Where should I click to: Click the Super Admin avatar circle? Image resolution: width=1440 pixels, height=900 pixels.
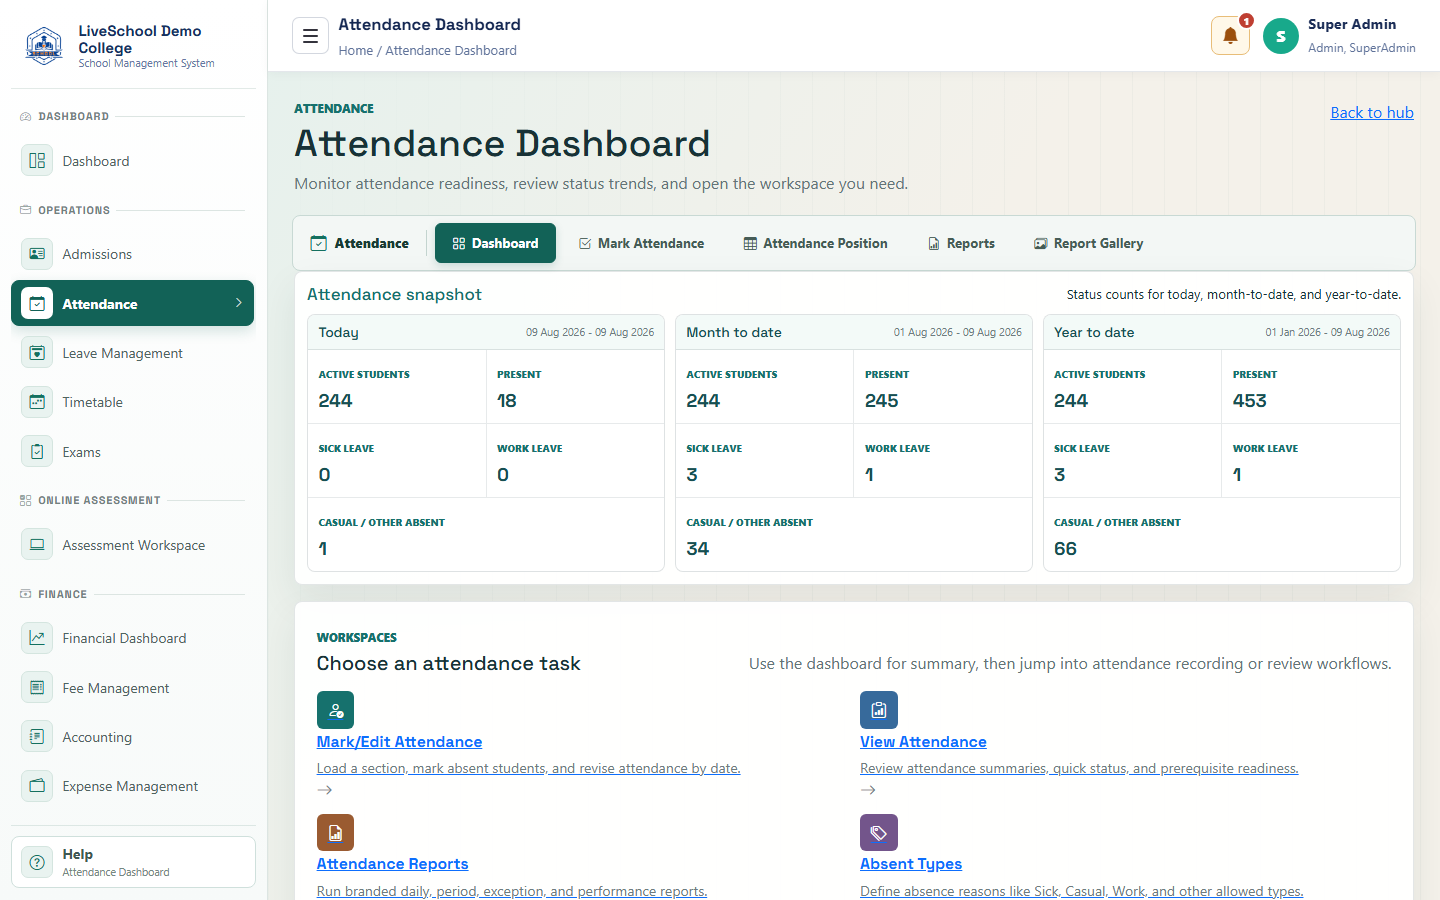(1281, 36)
